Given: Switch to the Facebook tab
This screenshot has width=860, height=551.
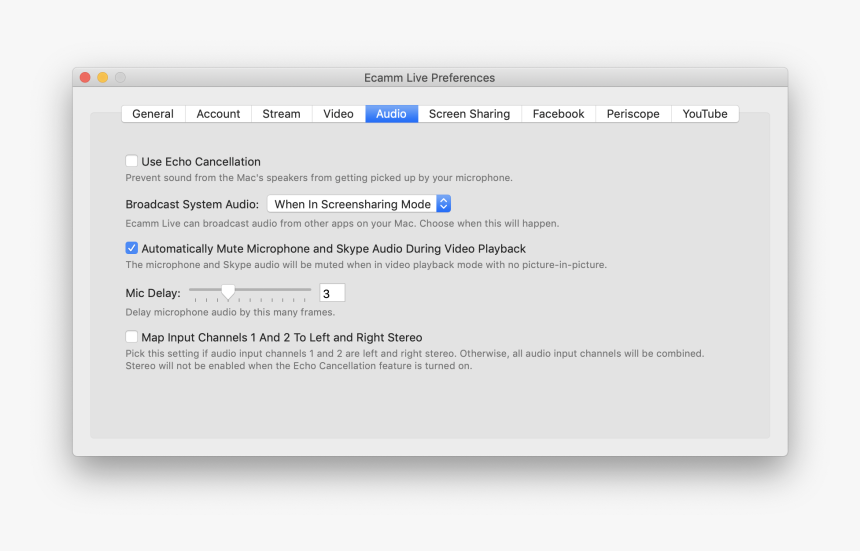Looking at the screenshot, I should [x=558, y=114].
